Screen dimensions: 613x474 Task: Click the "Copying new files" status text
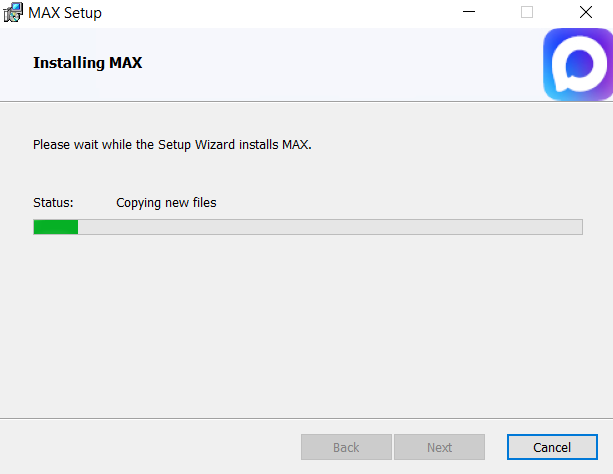[x=166, y=203]
